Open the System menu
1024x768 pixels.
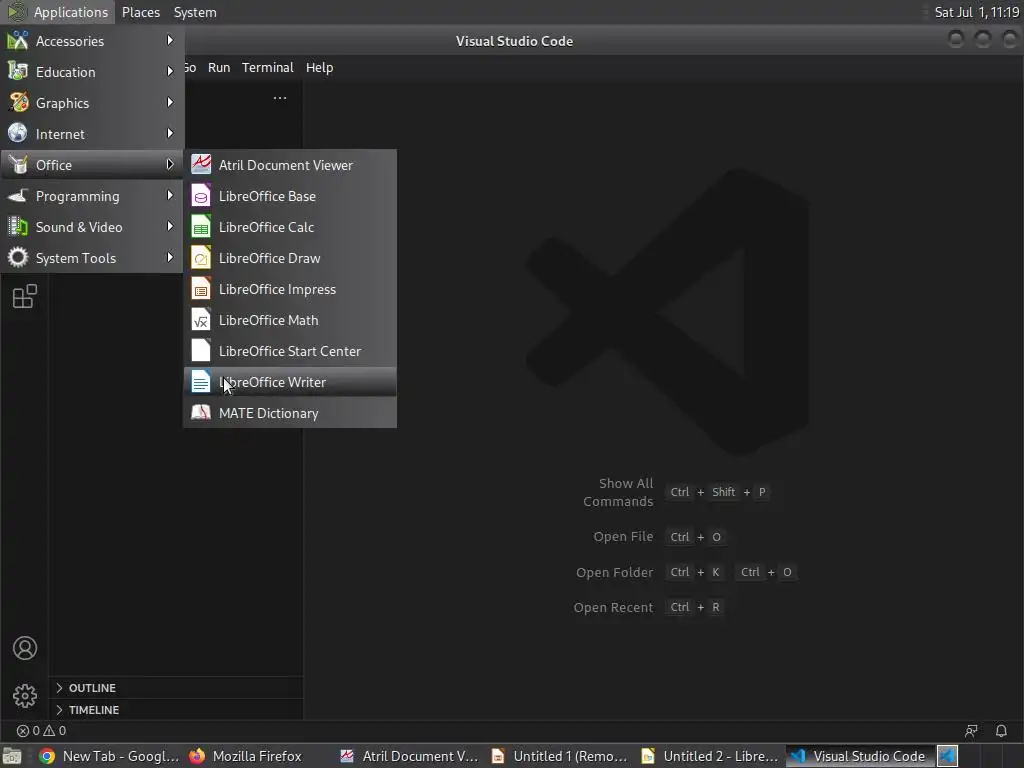tap(195, 12)
